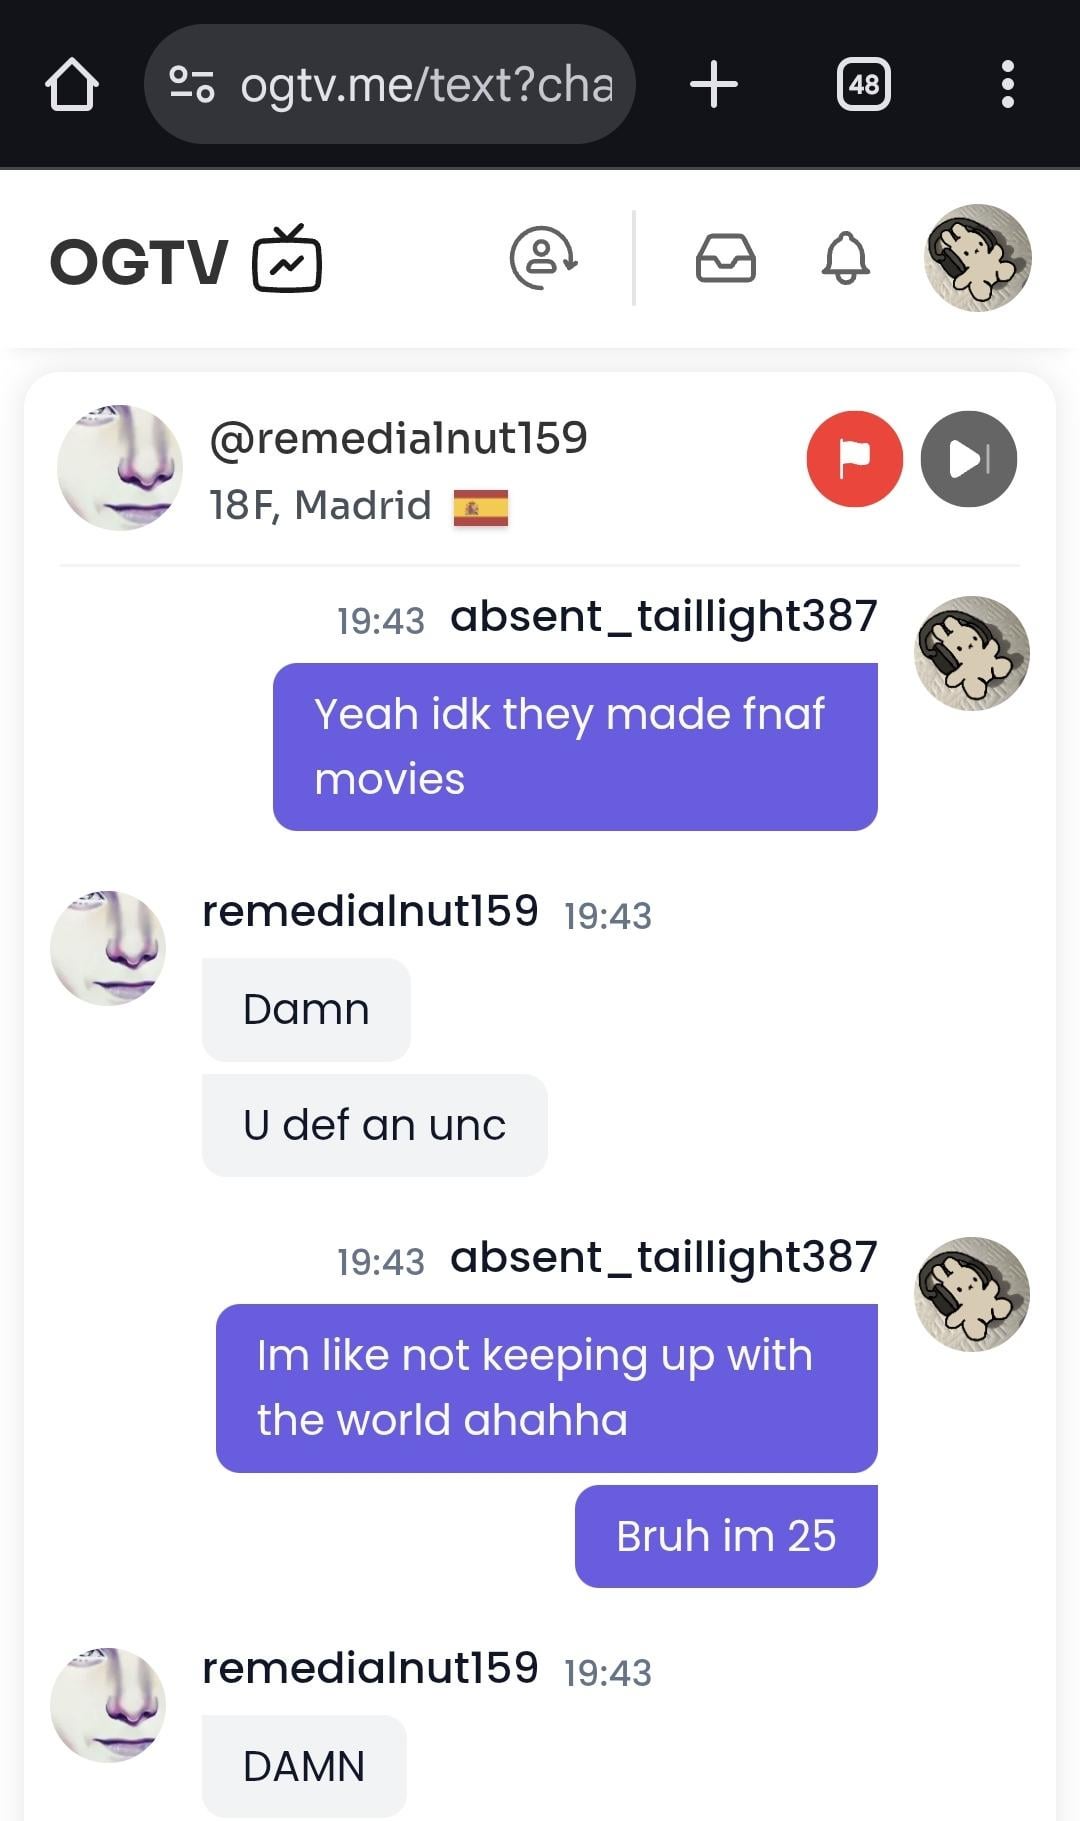
Task: Click the @remedialnut159 username in chat header
Action: [398, 438]
